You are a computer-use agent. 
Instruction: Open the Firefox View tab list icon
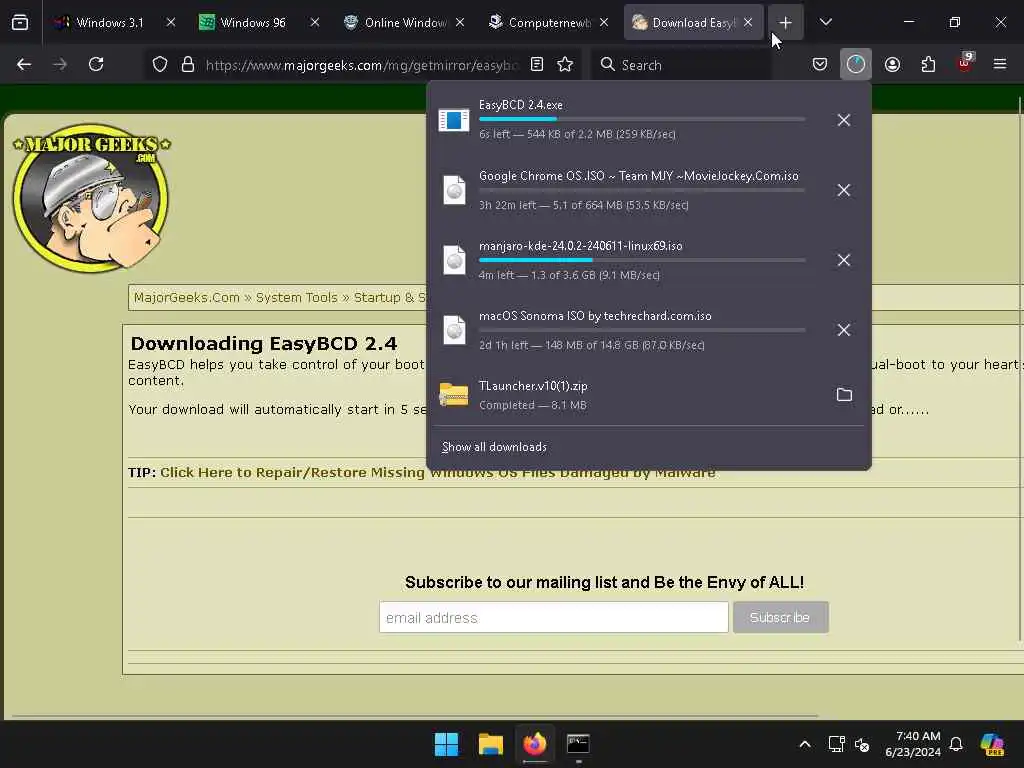coord(20,22)
